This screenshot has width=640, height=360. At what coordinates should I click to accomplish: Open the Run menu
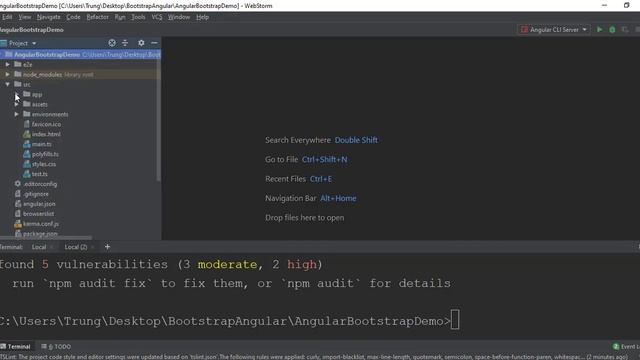click(120, 17)
